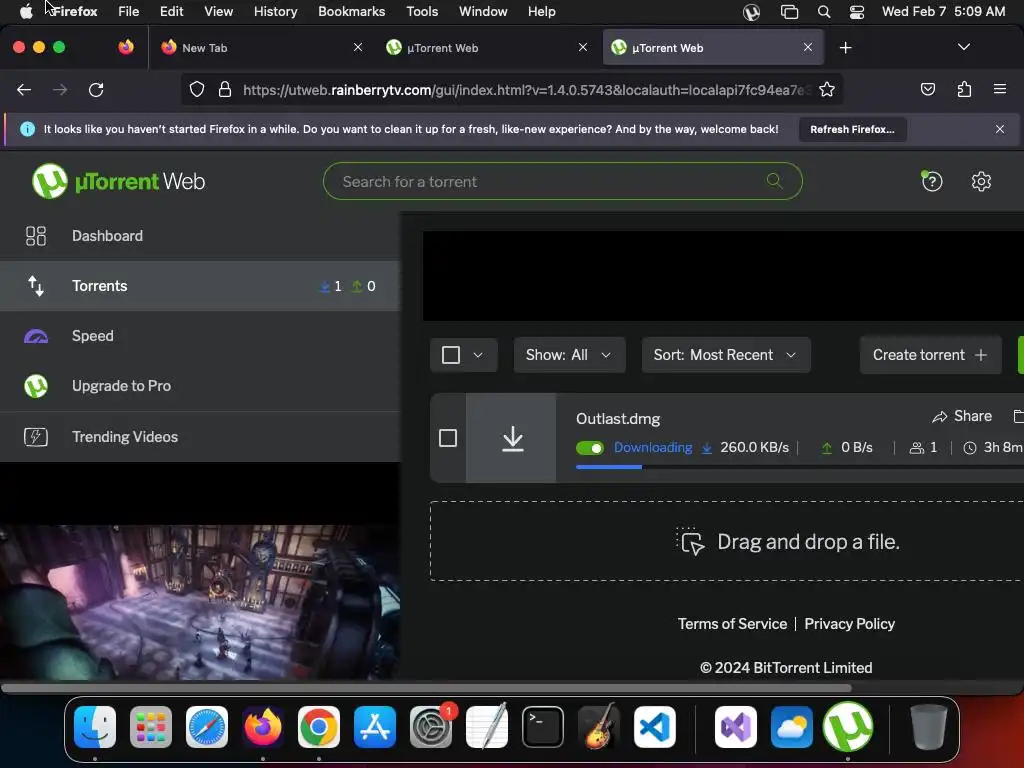The height and width of the screenshot is (768, 1024).
Task: Click the 260.0 KB/s download speed
Action: (x=754, y=448)
